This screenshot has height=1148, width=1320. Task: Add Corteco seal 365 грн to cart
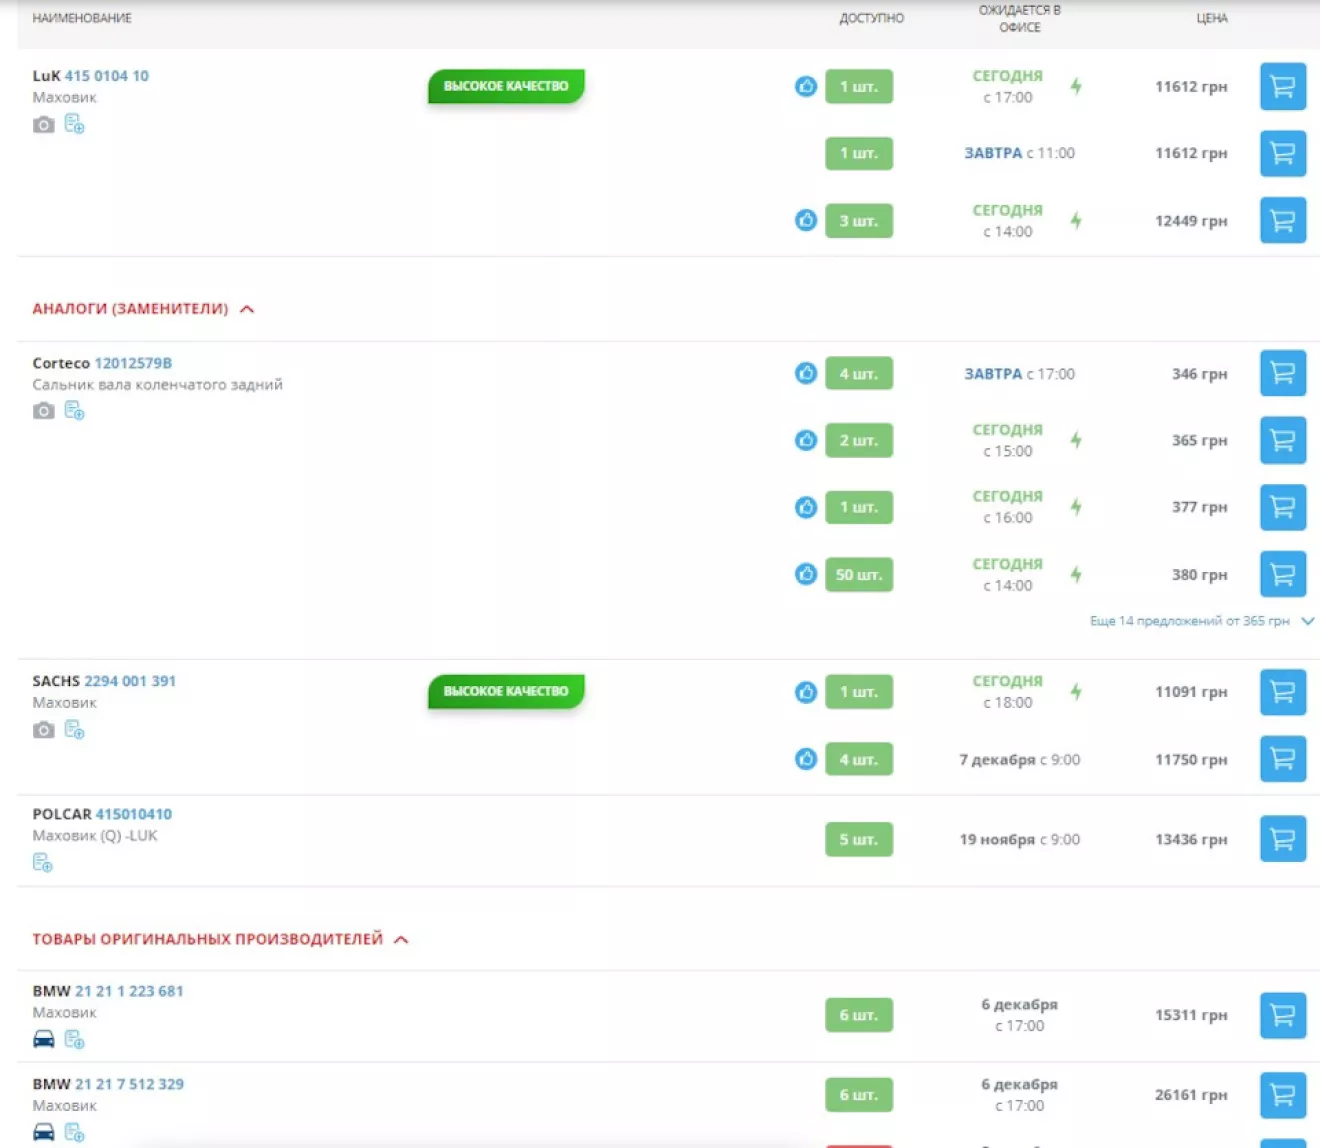[x=1283, y=440]
